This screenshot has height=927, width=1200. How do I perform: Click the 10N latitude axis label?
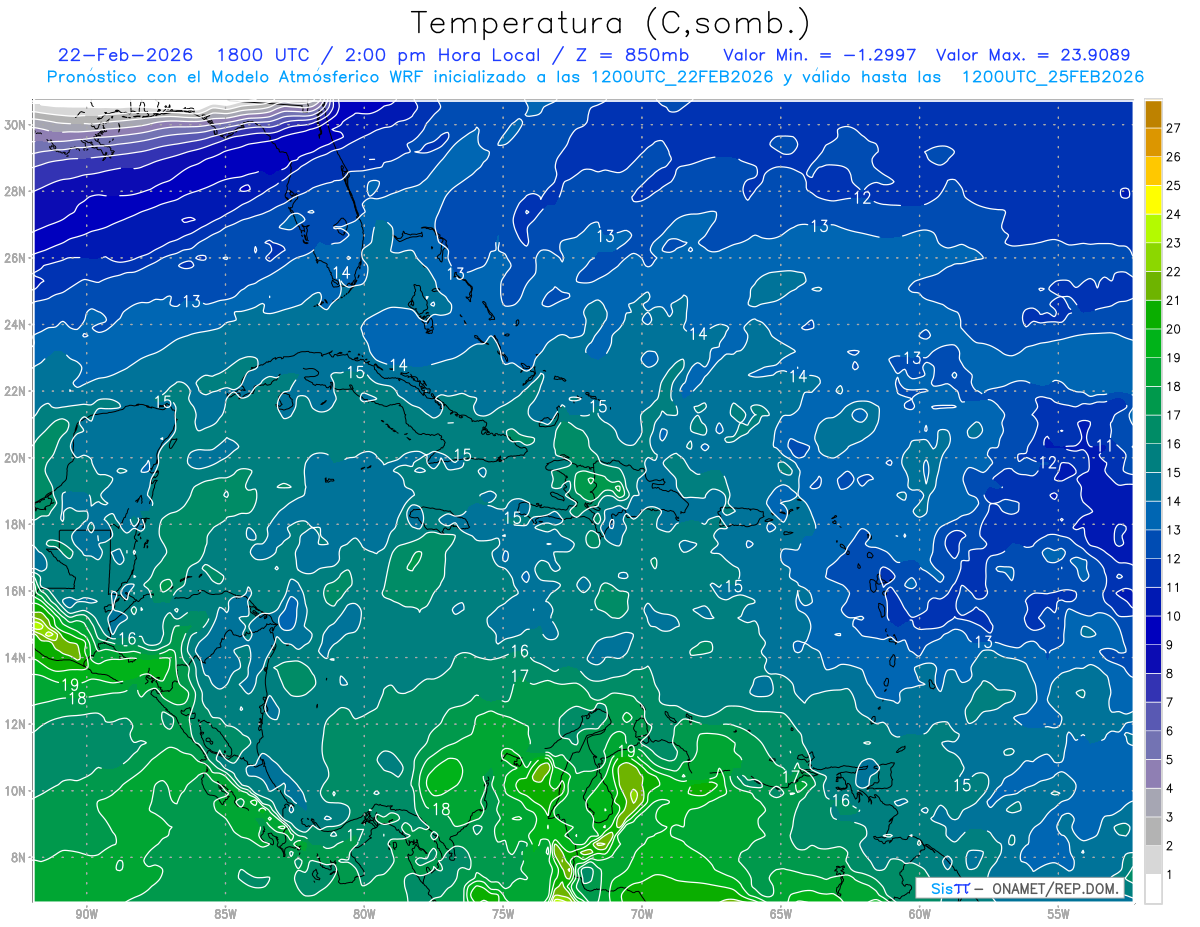pos(15,791)
